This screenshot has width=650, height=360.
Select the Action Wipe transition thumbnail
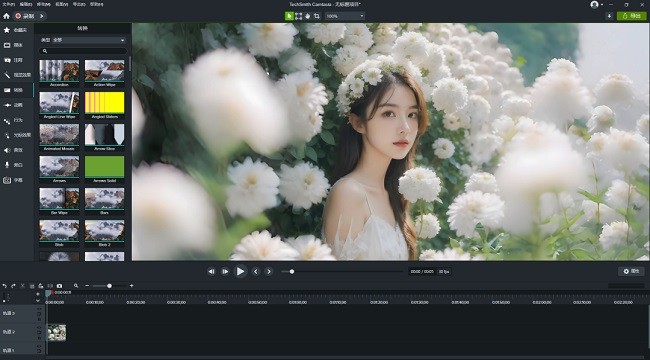point(104,71)
